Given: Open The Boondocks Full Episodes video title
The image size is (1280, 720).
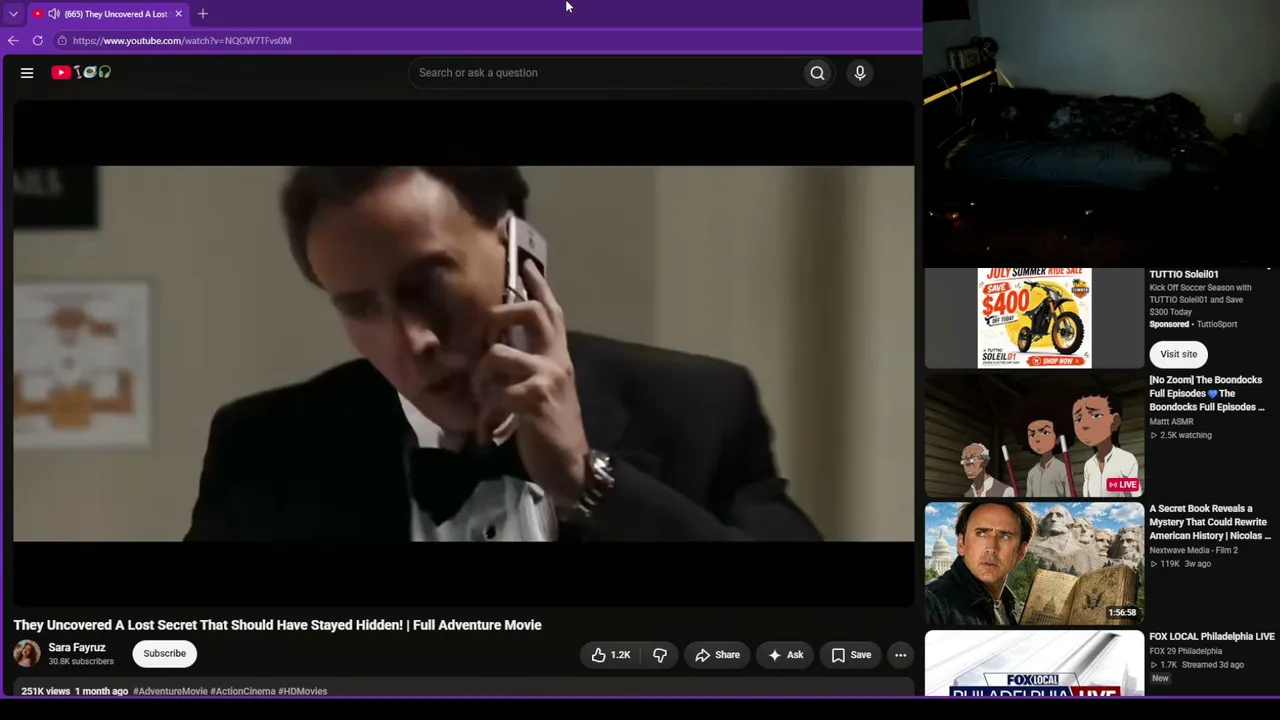Looking at the screenshot, I should coord(1207,393).
